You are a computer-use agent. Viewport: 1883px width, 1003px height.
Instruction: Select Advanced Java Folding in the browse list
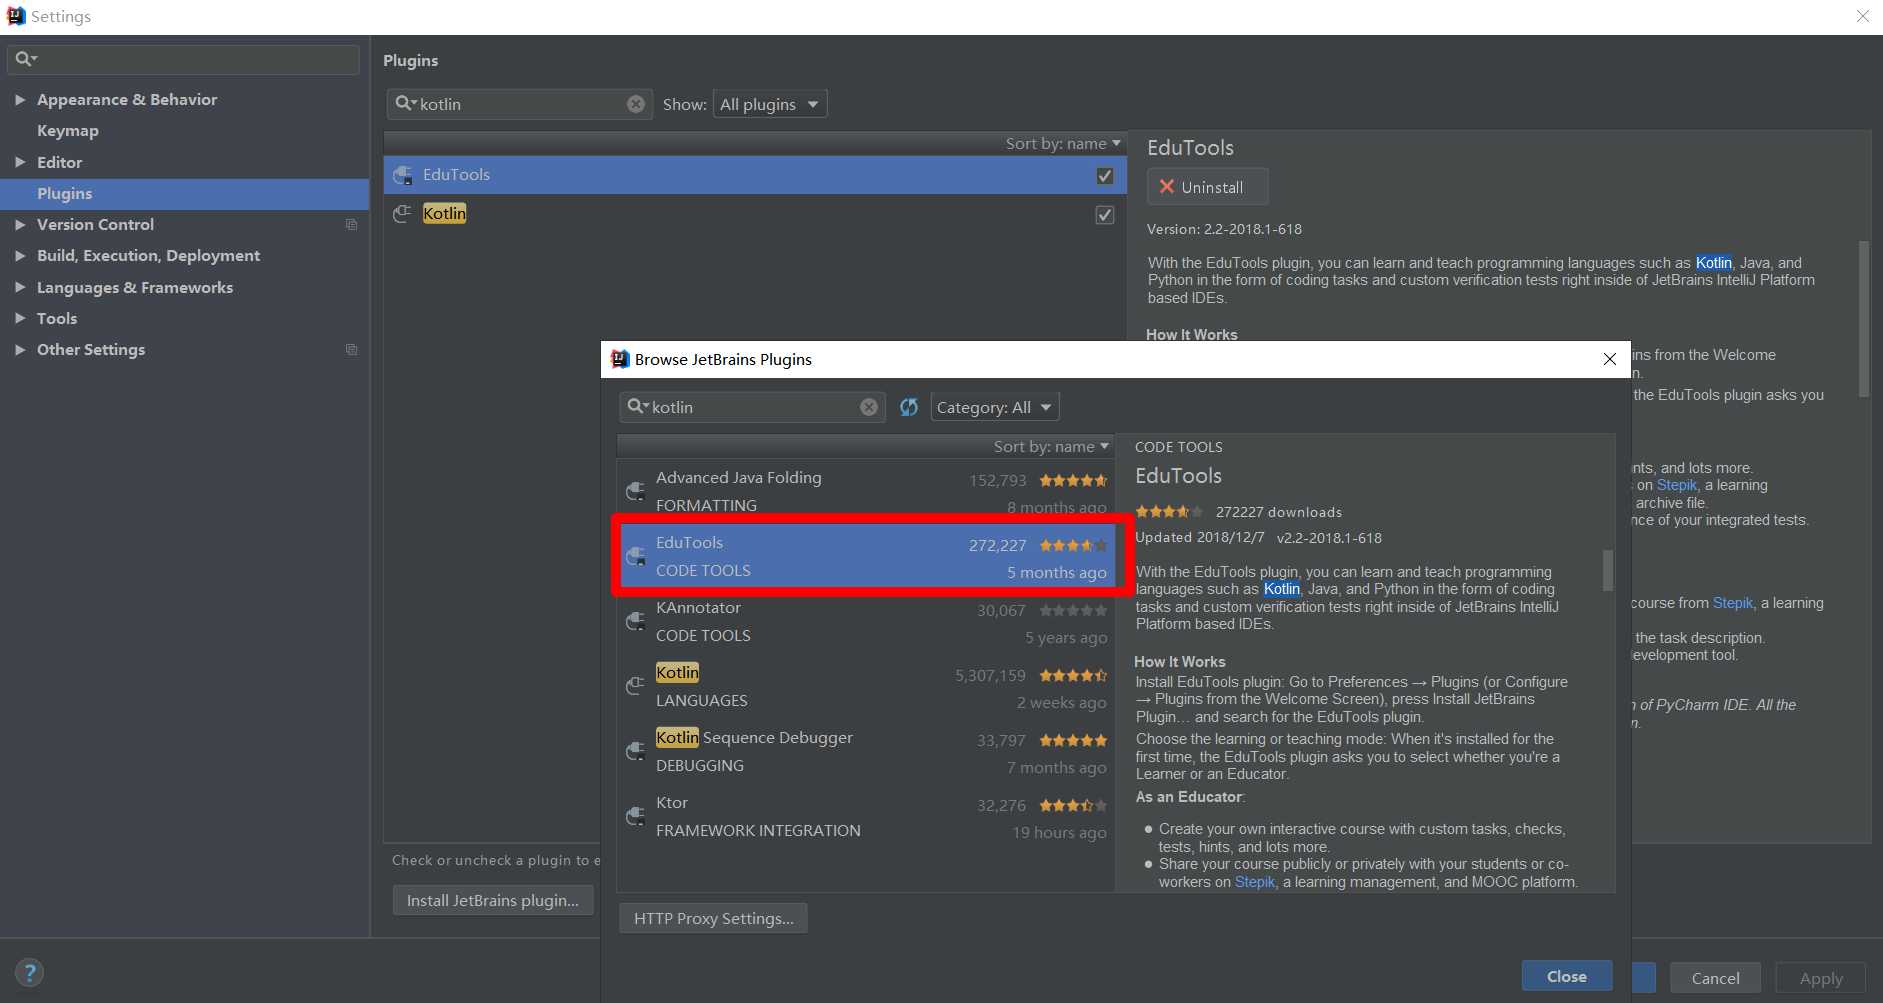coord(866,491)
